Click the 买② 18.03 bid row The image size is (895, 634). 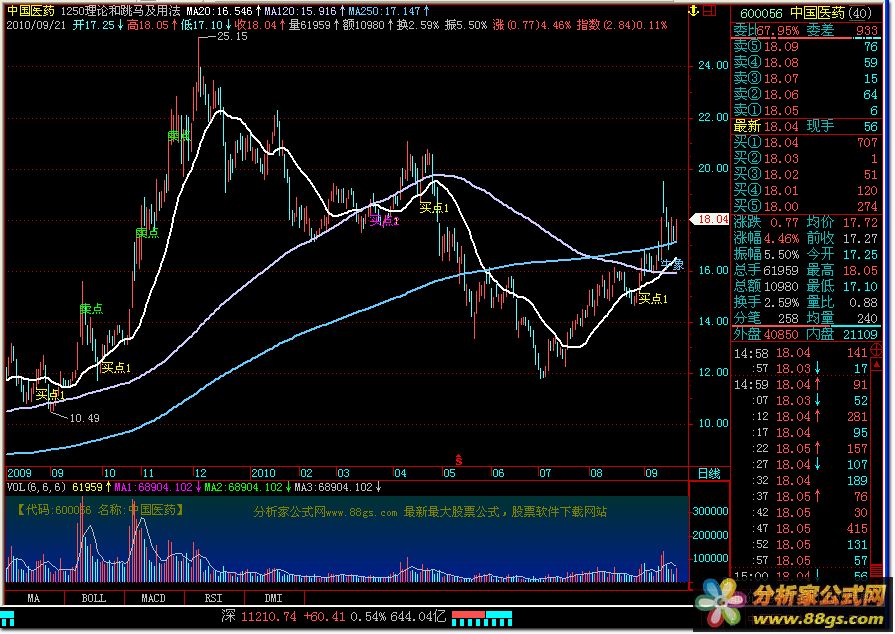tap(805, 158)
